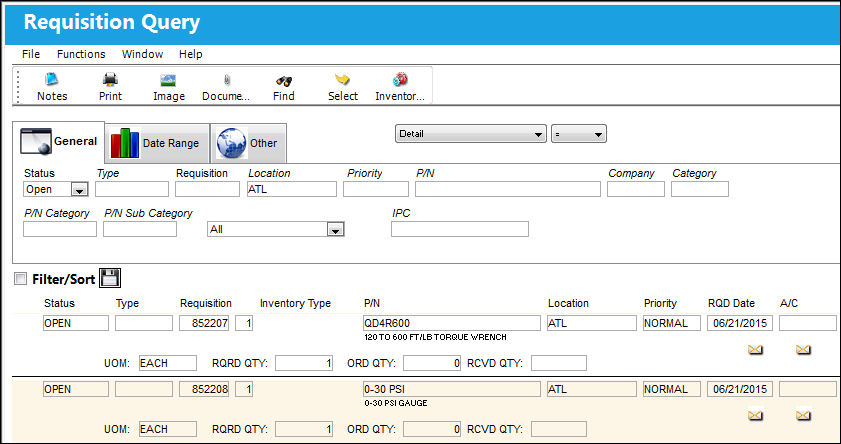
Task: Open the Help menu
Action: click(x=190, y=54)
